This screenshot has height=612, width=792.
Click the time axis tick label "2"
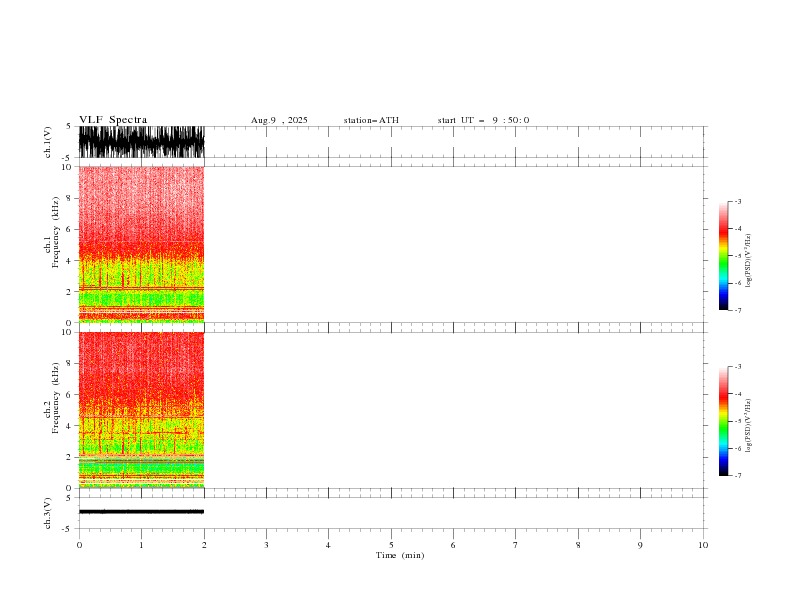(x=204, y=545)
